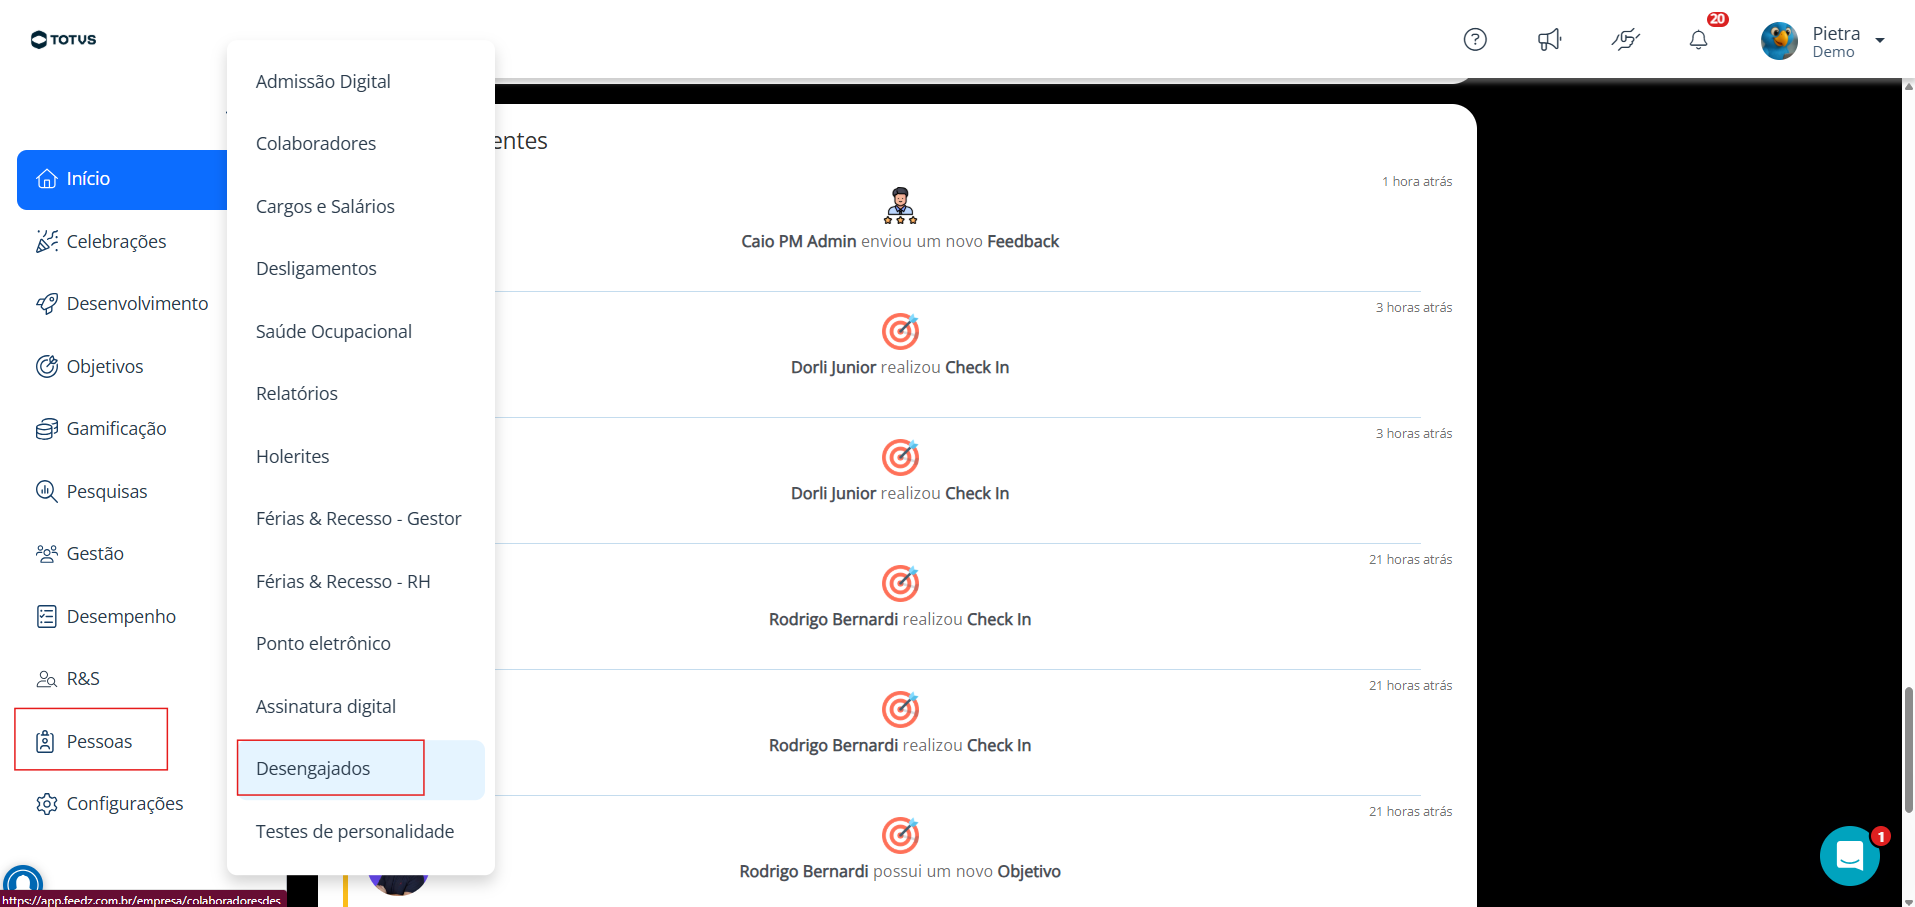Open the help question mark icon
This screenshot has width=1915, height=907.
pyautogui.click(x=1475, y=39)
